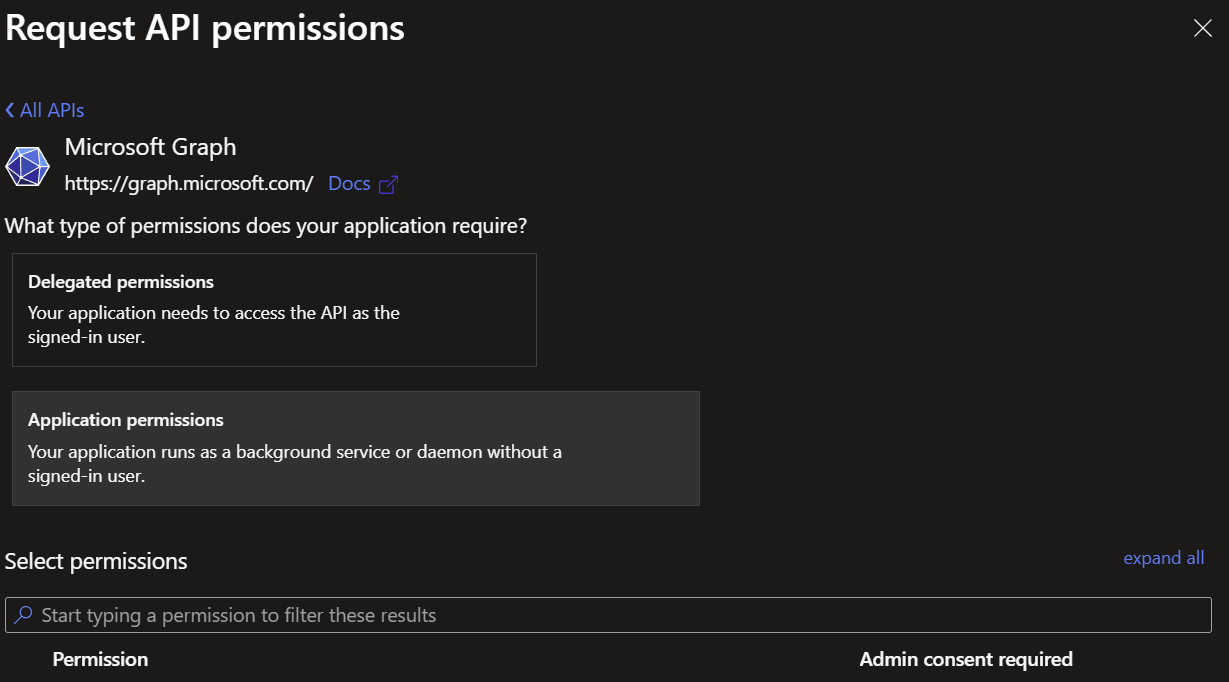Click the magnifier icon in the filter box
Image resolution: width=1229 pixels, height=682 pixels.
[24, 615]
